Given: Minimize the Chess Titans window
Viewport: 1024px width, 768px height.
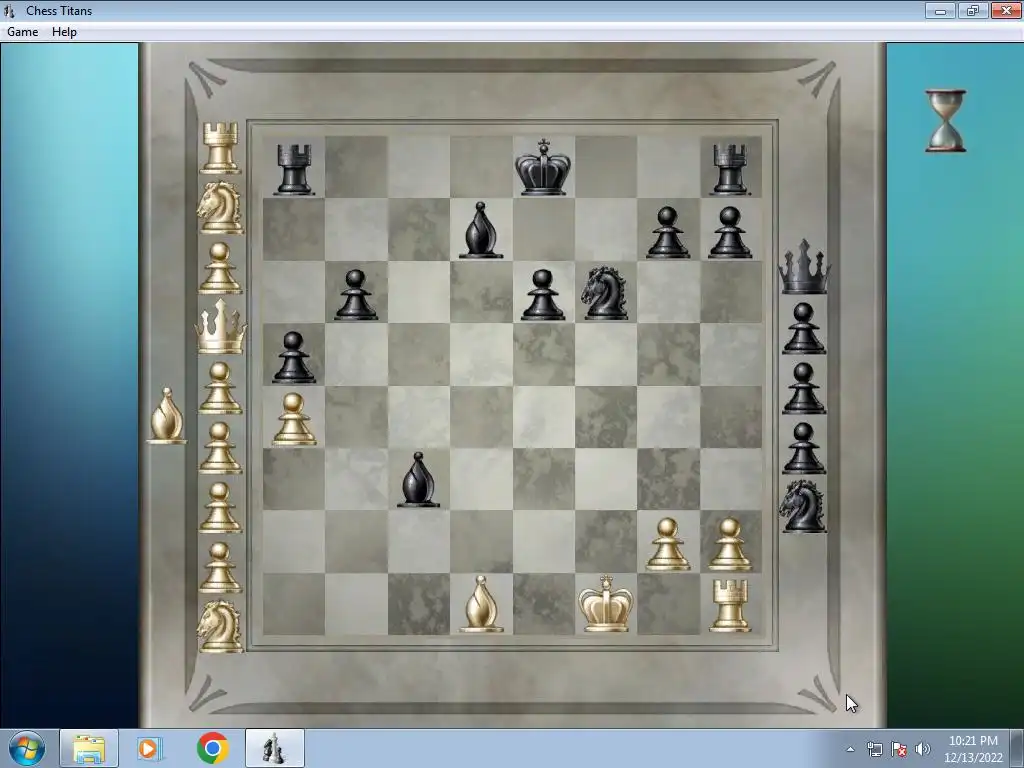Looking at the screenshot, I should click(940, 10).
